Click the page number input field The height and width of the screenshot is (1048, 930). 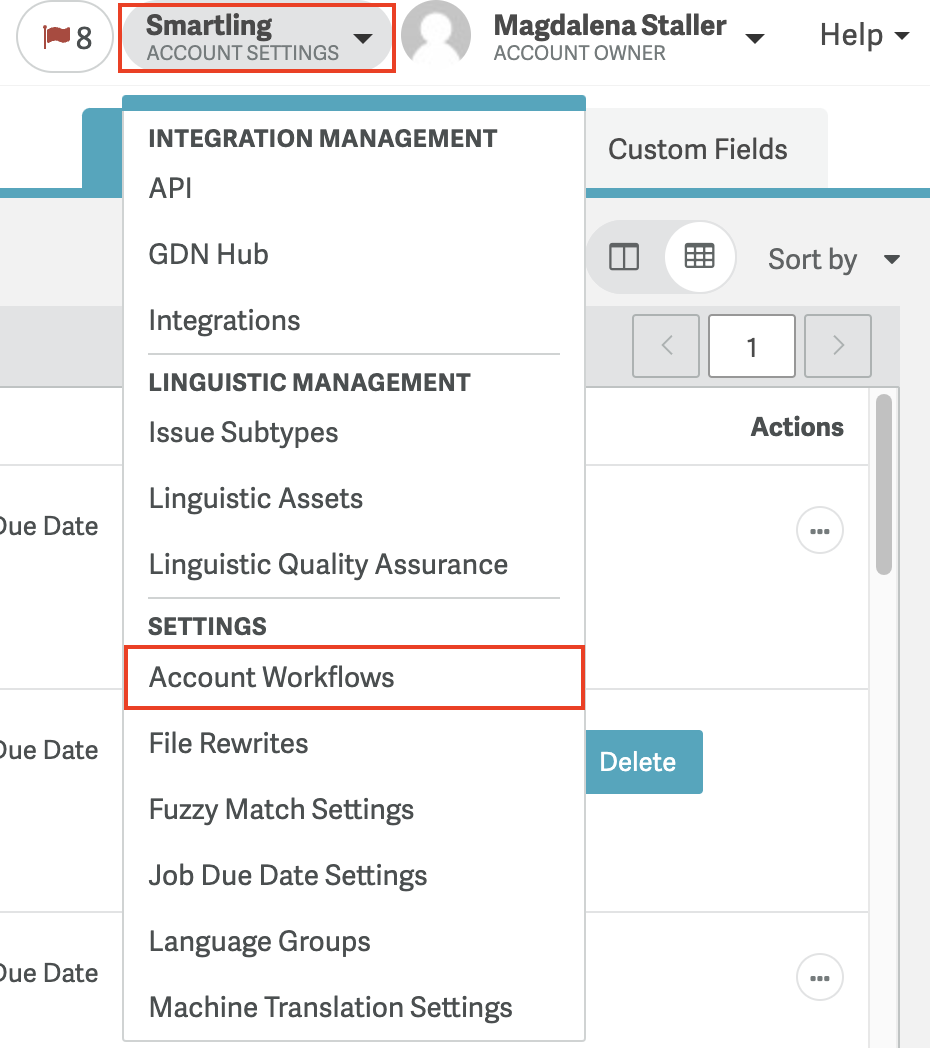click(x=751, y=346)
